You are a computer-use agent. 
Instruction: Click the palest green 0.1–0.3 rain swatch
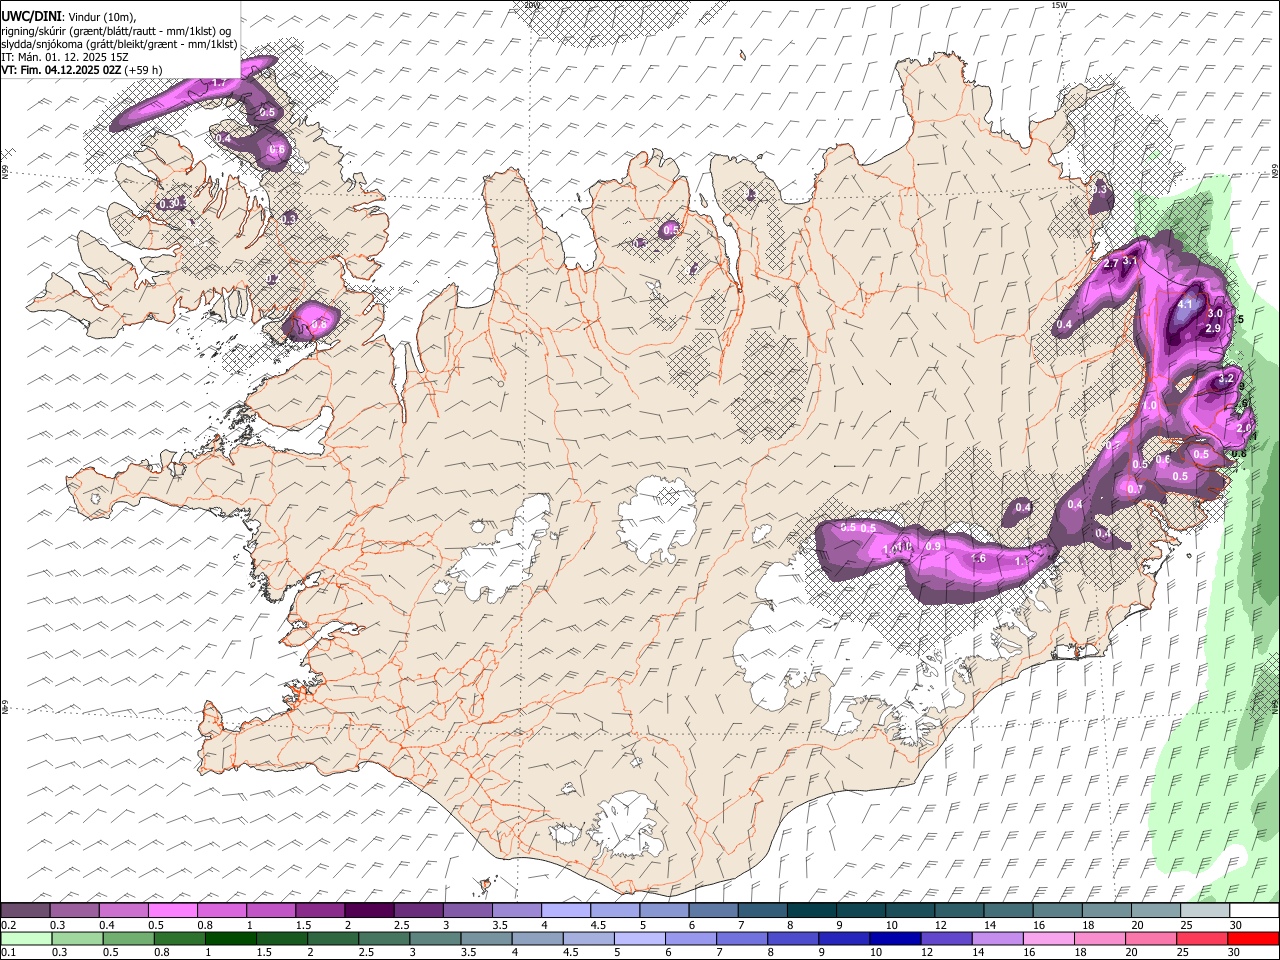26,938
